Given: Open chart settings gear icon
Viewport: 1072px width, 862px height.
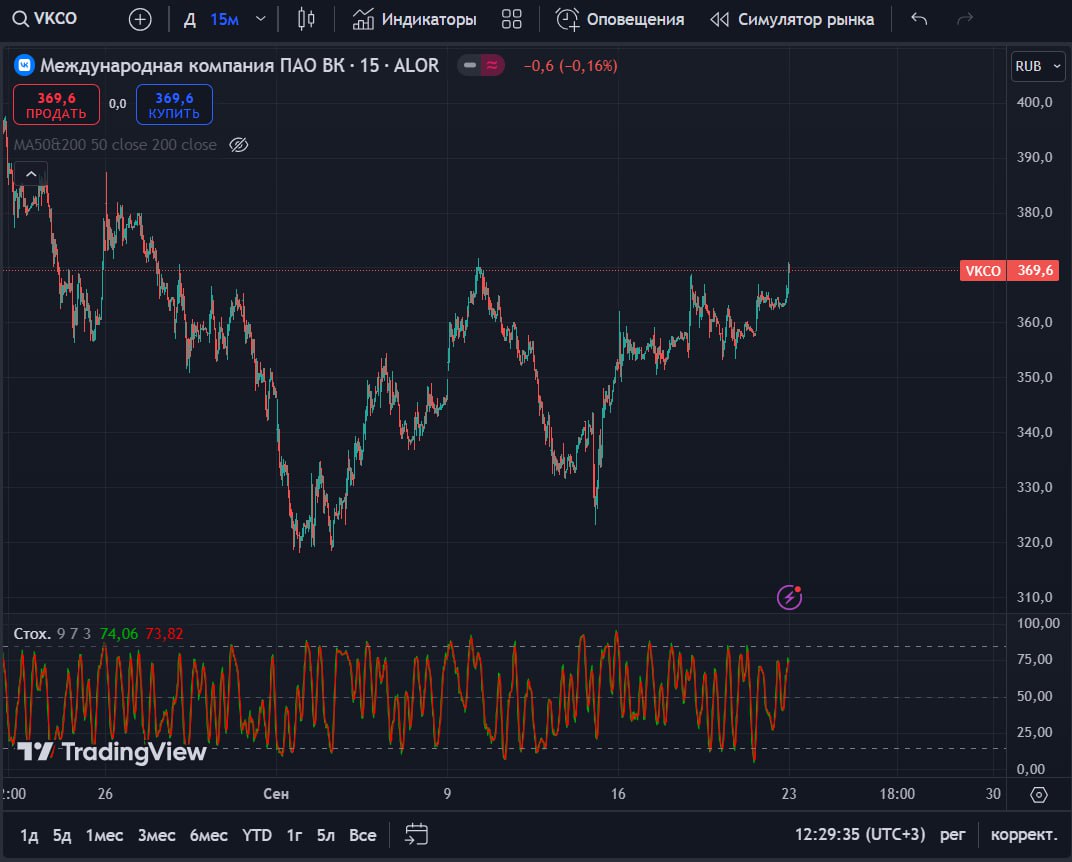Looking at the screenshot, I should click(x=1038, y=794).
